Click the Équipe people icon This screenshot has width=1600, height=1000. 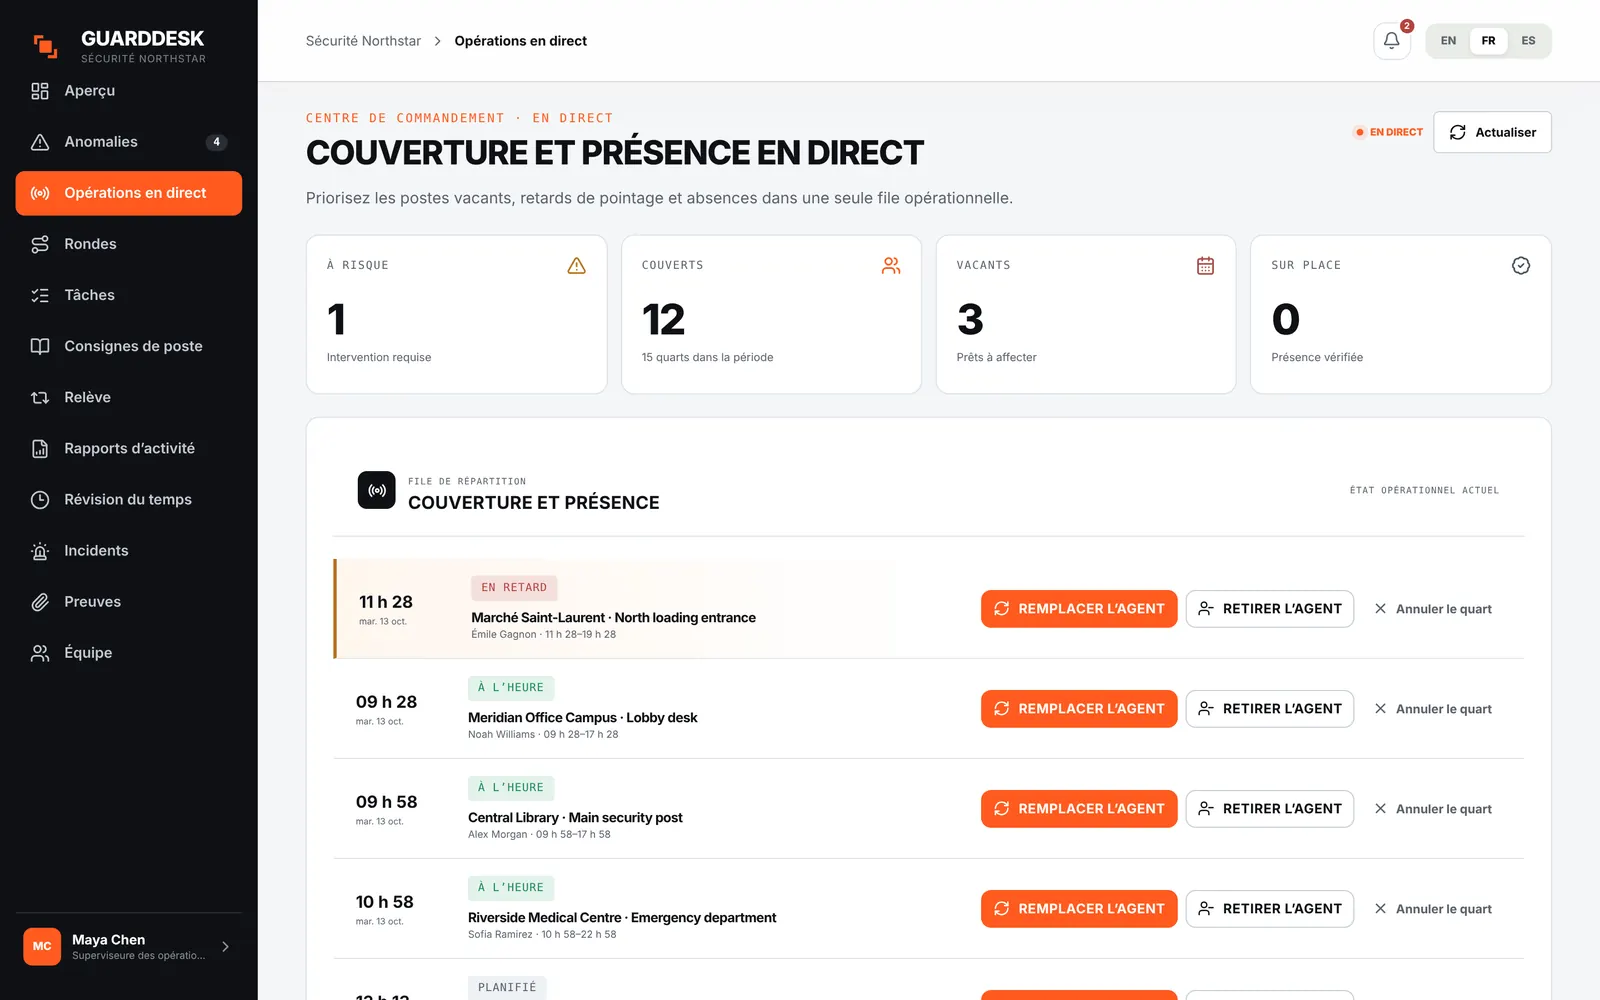pos(40,653)
